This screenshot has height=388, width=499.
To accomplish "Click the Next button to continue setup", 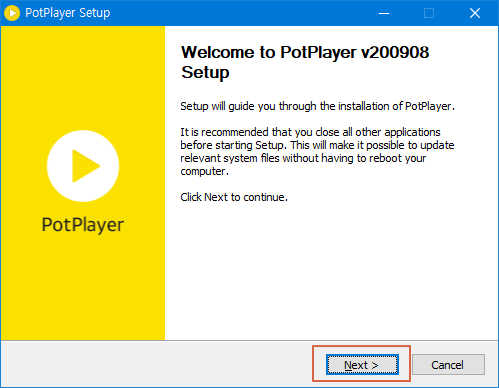I will (362, 365).
